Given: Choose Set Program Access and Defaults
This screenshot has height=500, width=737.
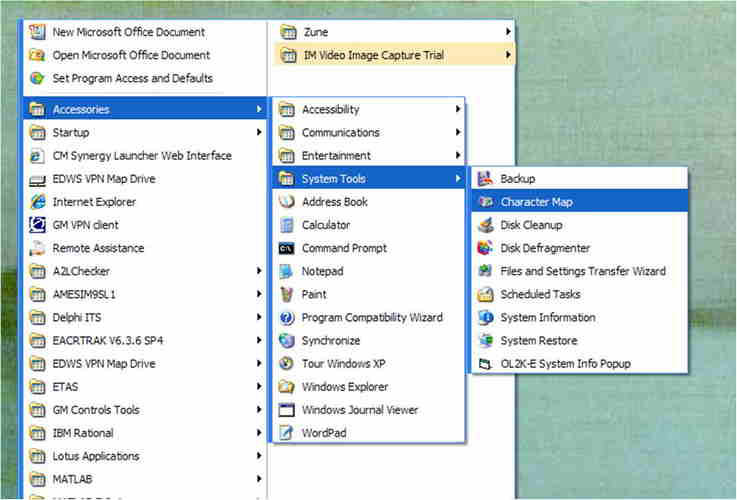Looking at the screenshot, I should pyautogui.click(x=132, y=78).
